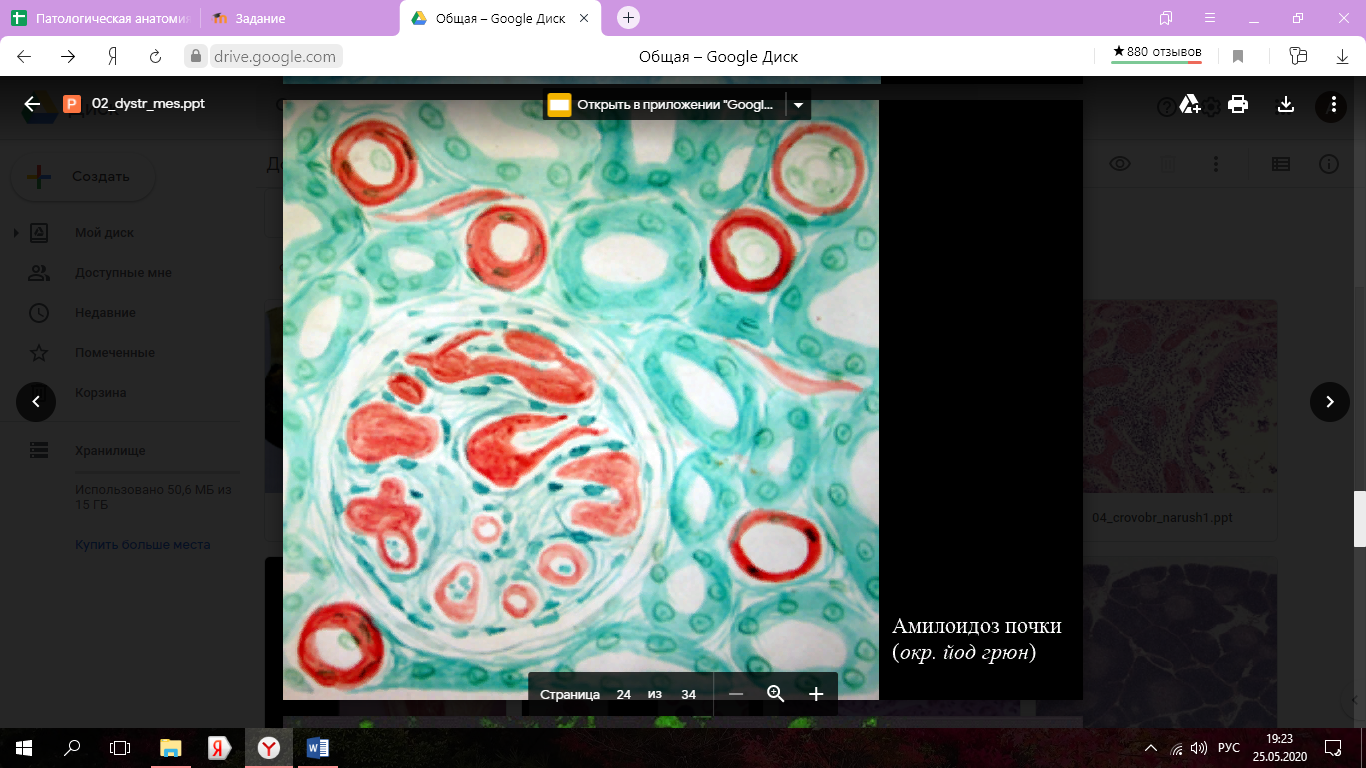Open 'Доступные мне' in sidebar
This screenshot has width=1366, height=768.
(x=123, y=273)
